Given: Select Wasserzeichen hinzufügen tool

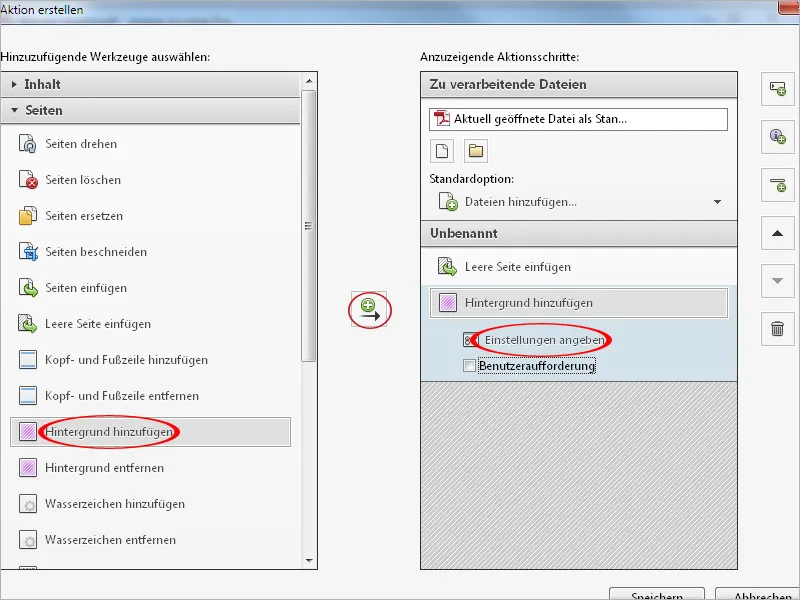Looking at the screenshot, I should coord(115,504).
